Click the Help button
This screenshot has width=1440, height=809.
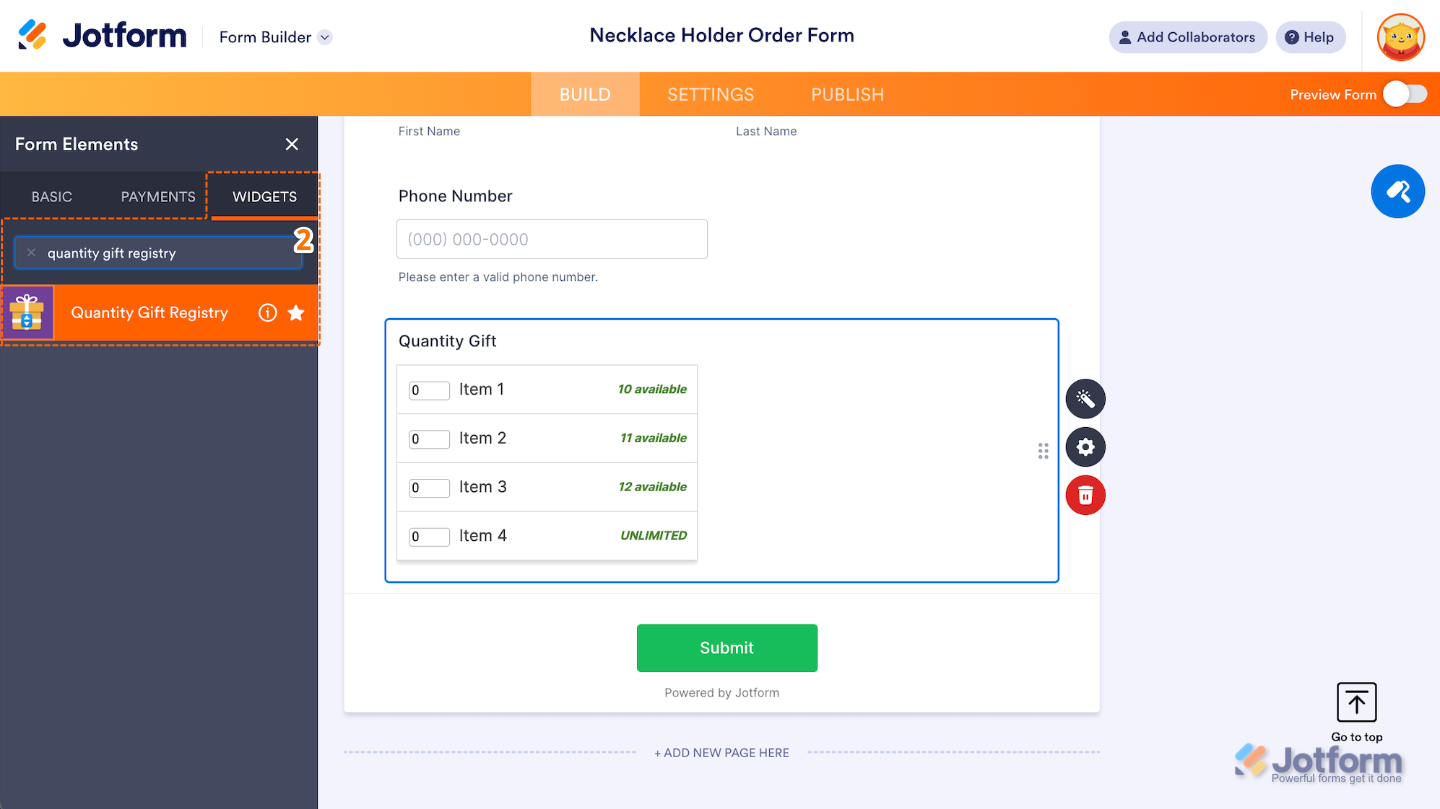click(1310, 37)
